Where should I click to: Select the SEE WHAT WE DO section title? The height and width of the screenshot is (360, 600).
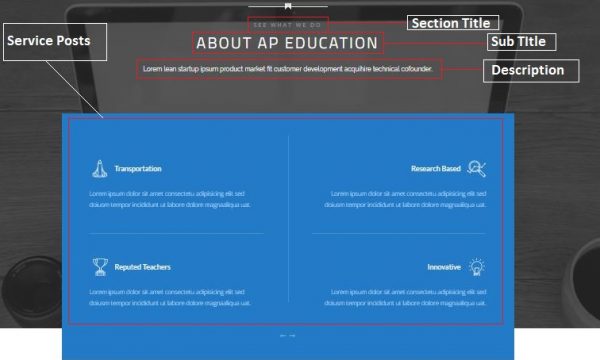click(287, 25)
